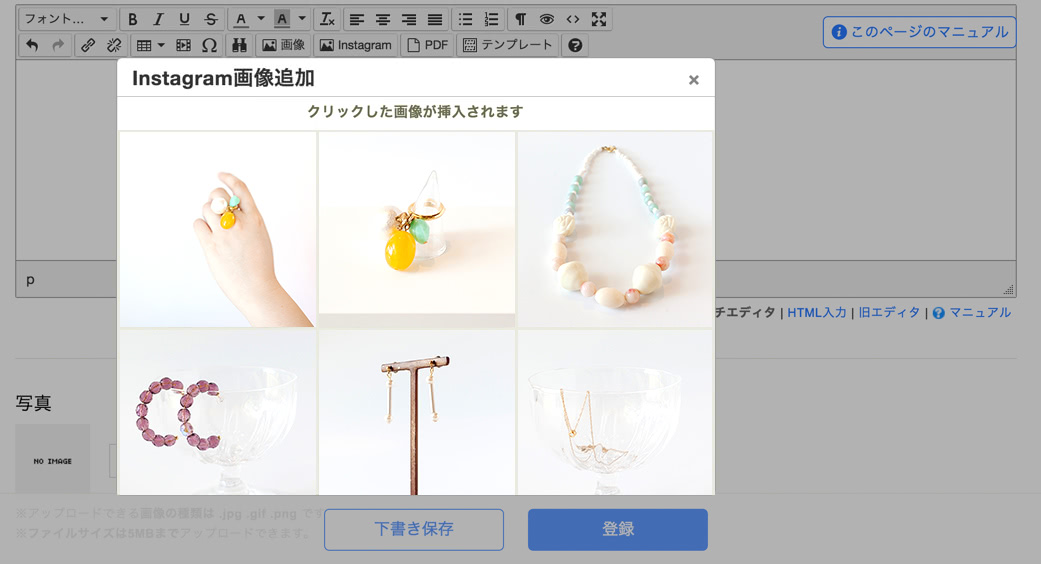This screenshot has height=564, width=1041.
Task: Clear formatting with the Tx icon
Action: pos(327,19)
